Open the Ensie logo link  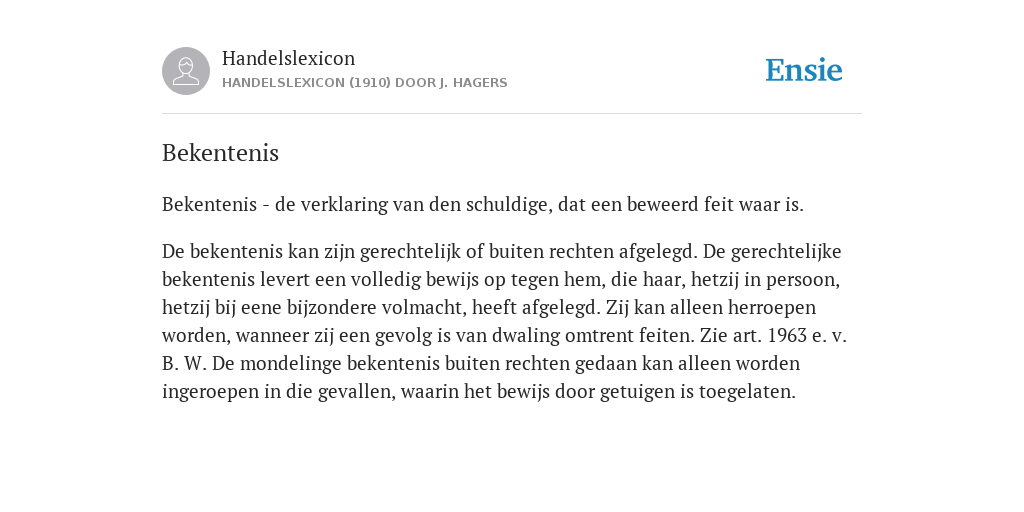804,70
